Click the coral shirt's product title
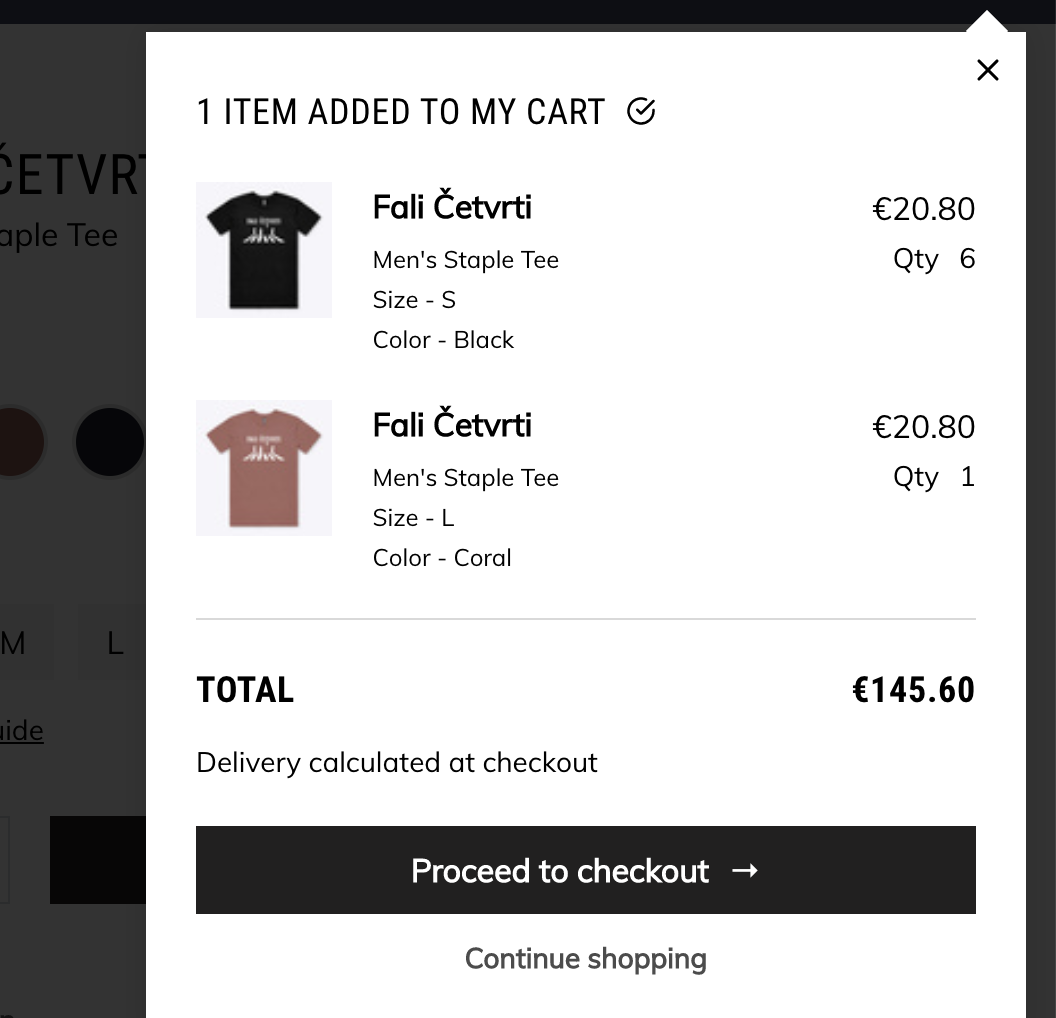The width and height of the screenshot is (1056, 1018). coord(451,425)
